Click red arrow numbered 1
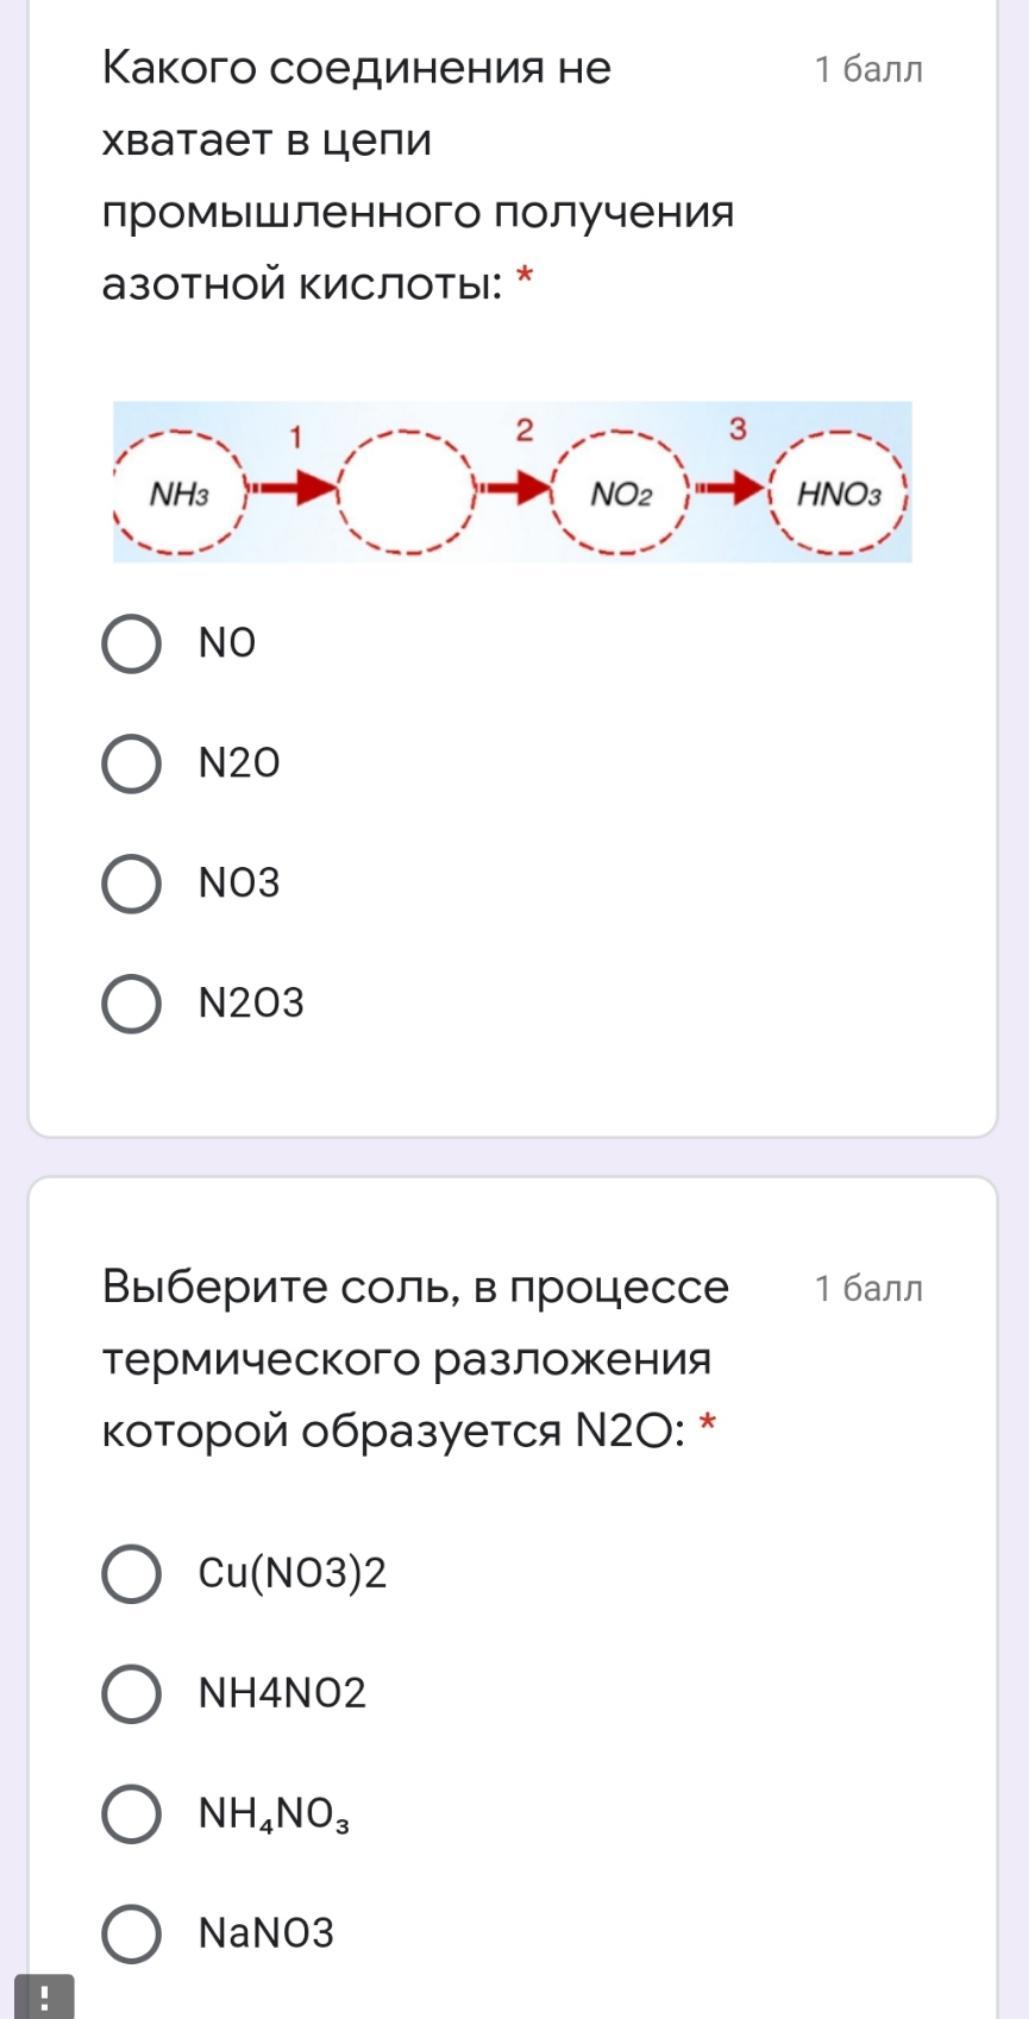This screenshot has width=1029, height=2019. click(296, 488)
